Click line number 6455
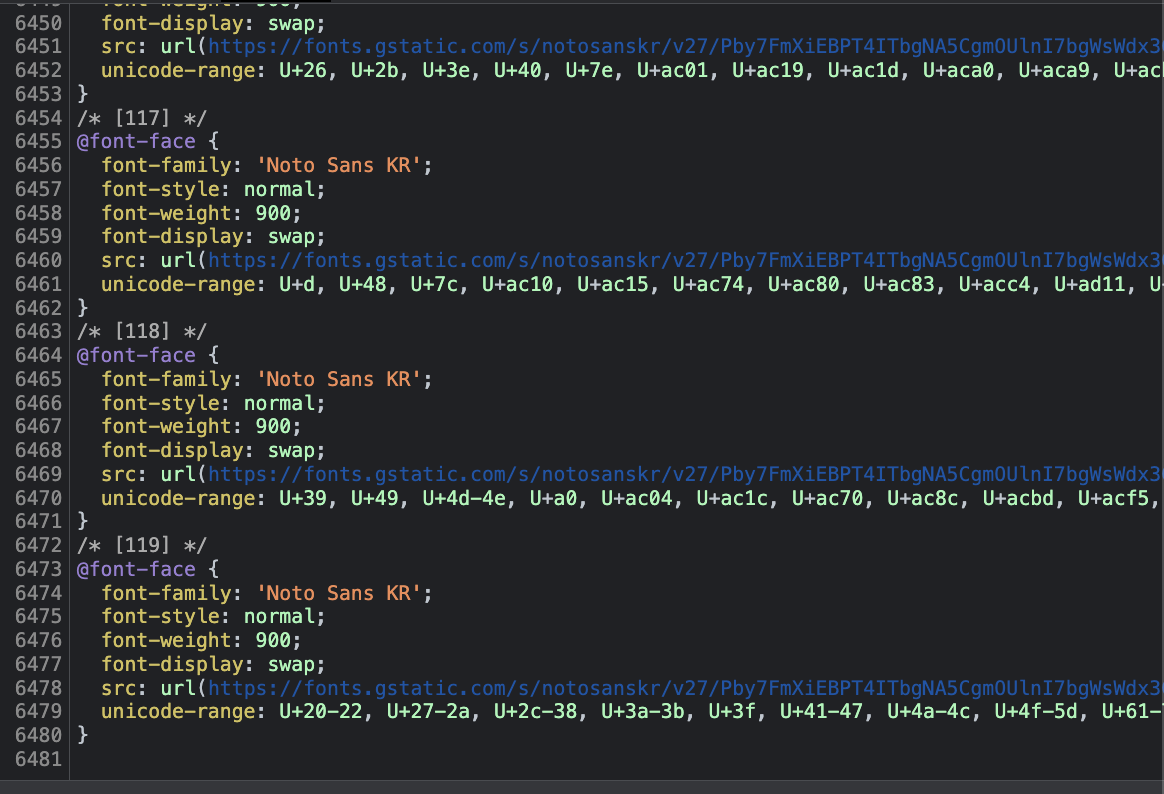Image resolution: width=1164 pixels, height=794 pixels. pyautogui.click(x=38, y=141)
